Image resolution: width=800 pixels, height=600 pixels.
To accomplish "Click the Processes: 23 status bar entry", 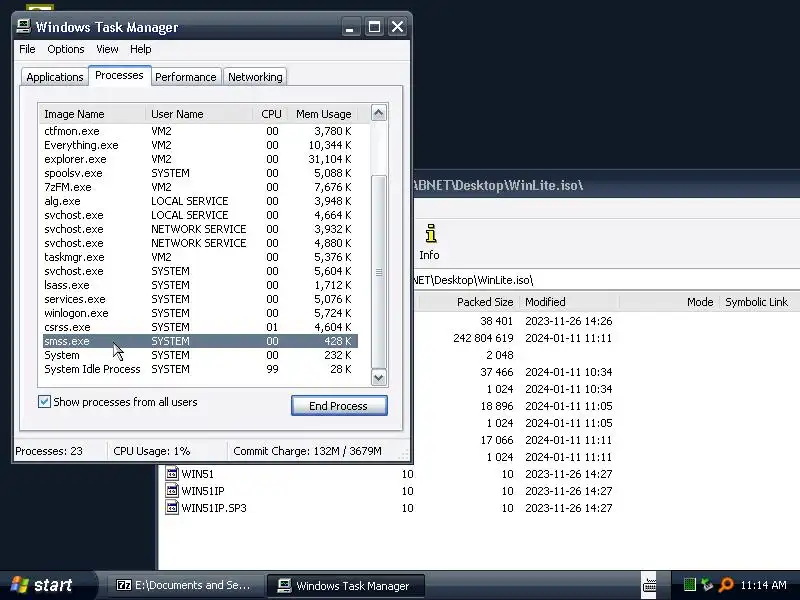I will [49, 451].
